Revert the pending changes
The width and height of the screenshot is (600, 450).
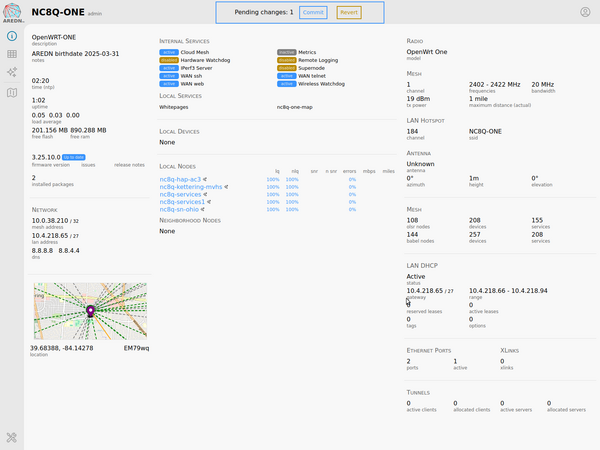point(348,13)
